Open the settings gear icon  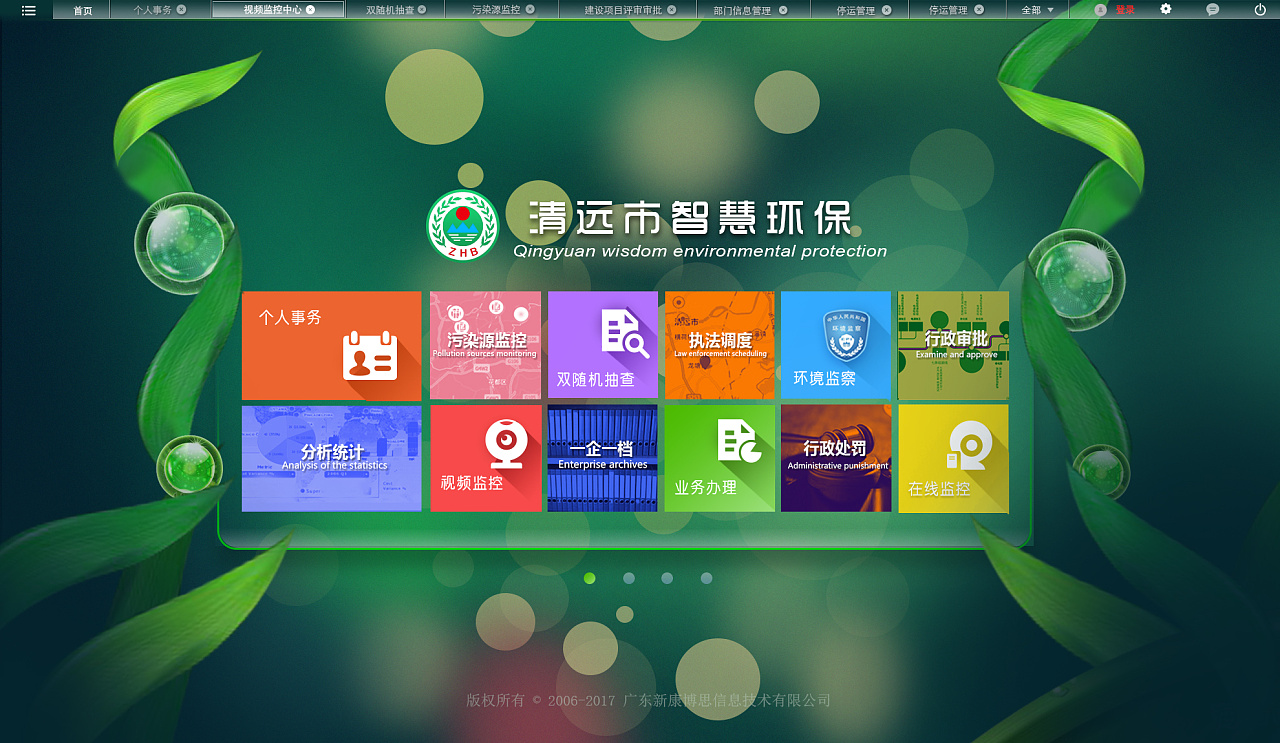coord(1166,9)
